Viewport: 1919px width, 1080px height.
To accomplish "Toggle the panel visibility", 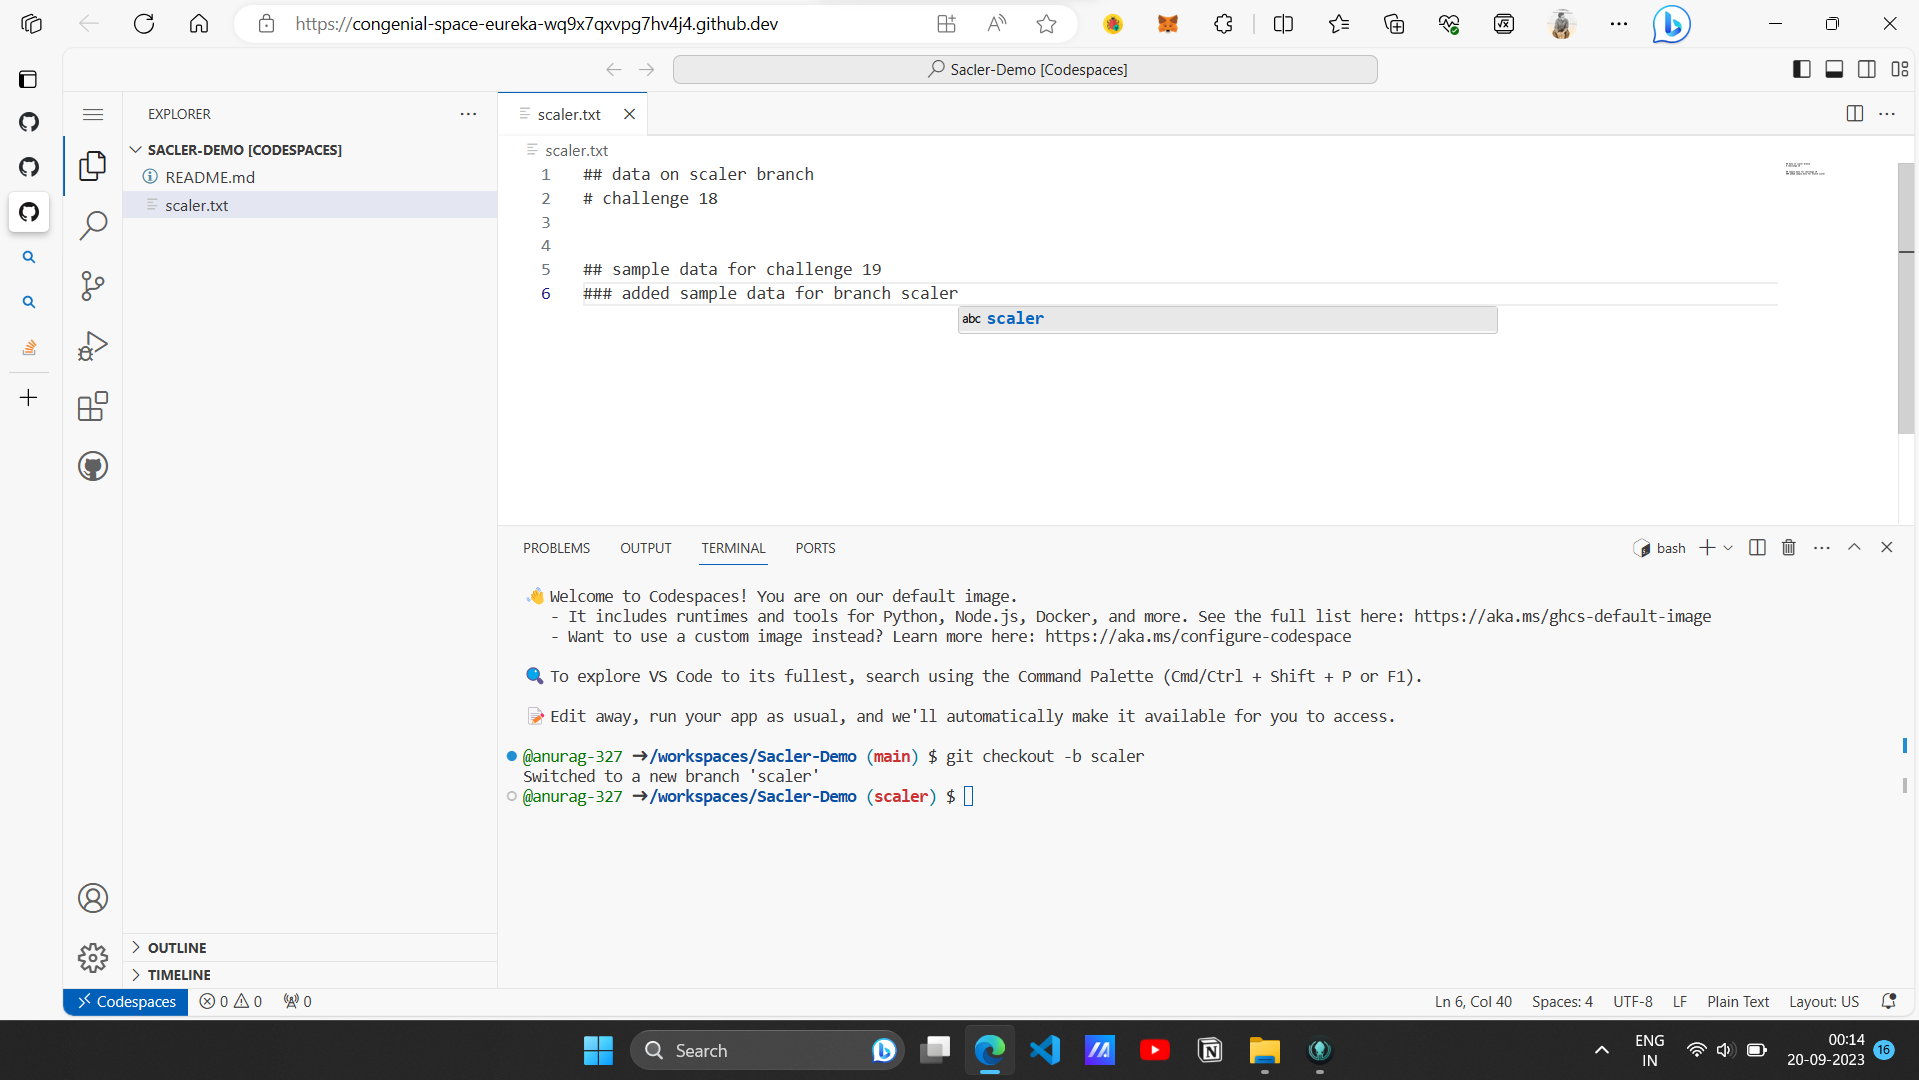I will 1834,69.
